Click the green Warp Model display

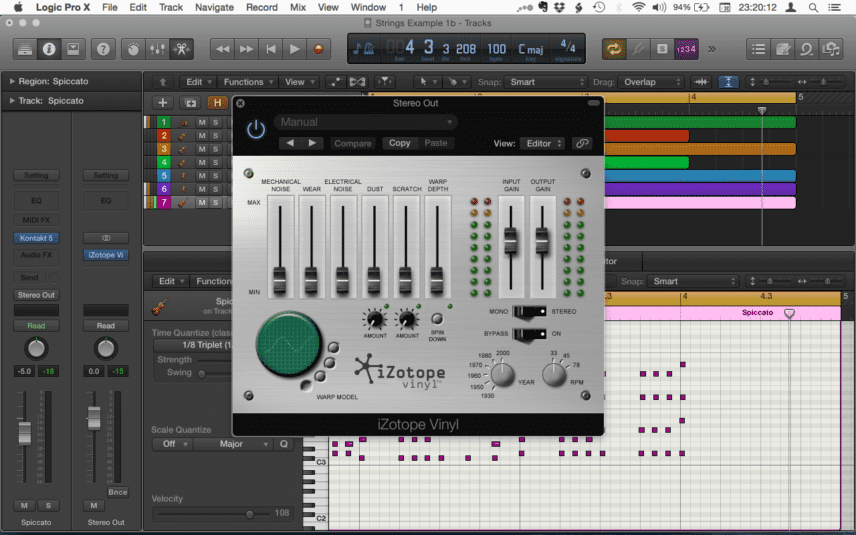pos(289,344)
